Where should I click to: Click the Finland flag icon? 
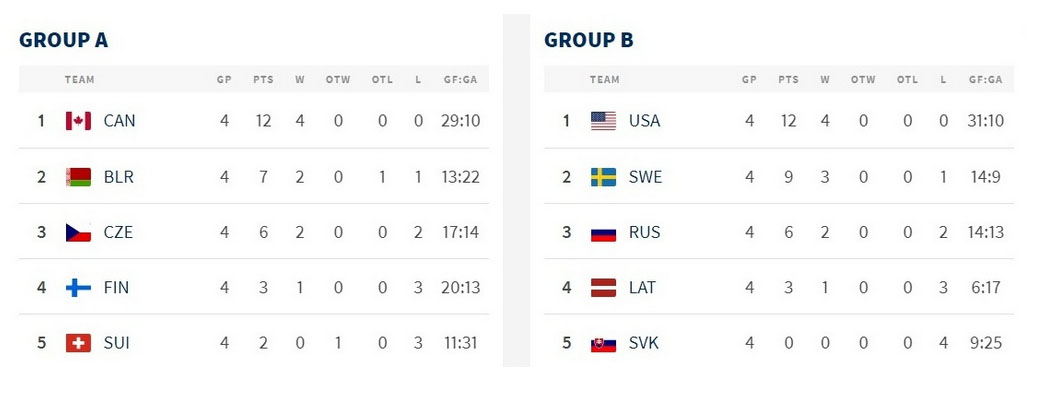click(x=78, y=288)
